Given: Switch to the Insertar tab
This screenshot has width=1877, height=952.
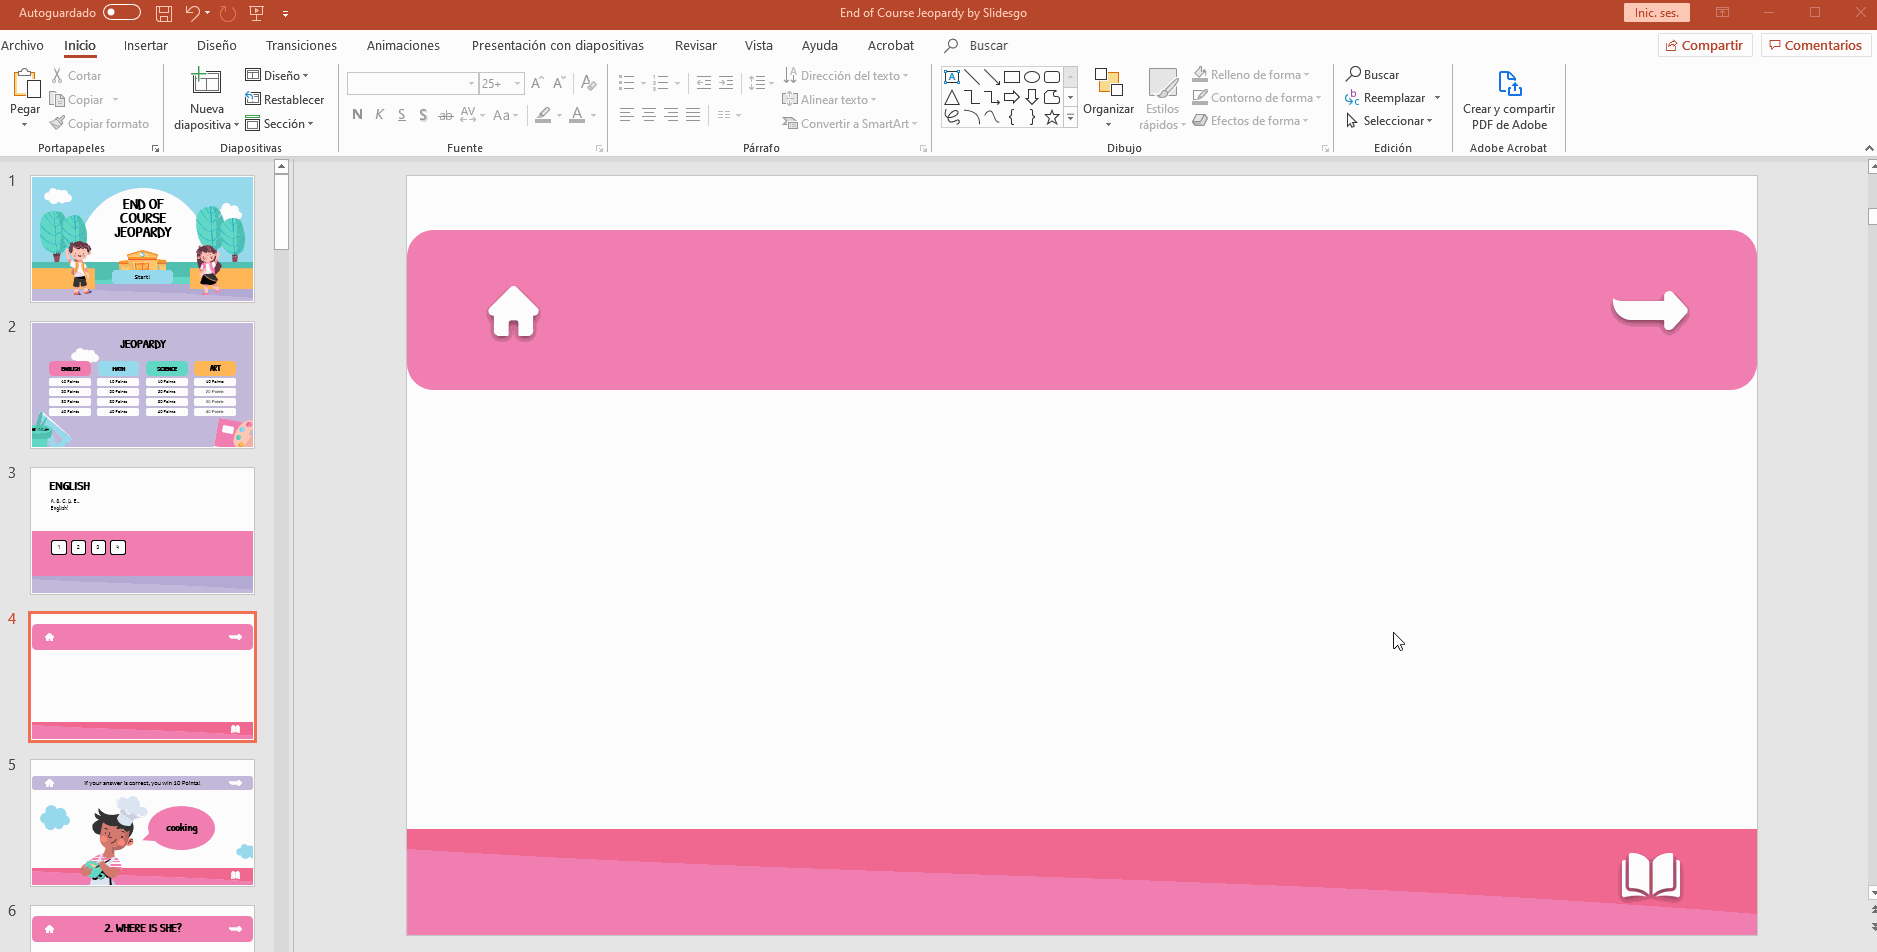Looking at the screenshot, I should tap(146, 45).
